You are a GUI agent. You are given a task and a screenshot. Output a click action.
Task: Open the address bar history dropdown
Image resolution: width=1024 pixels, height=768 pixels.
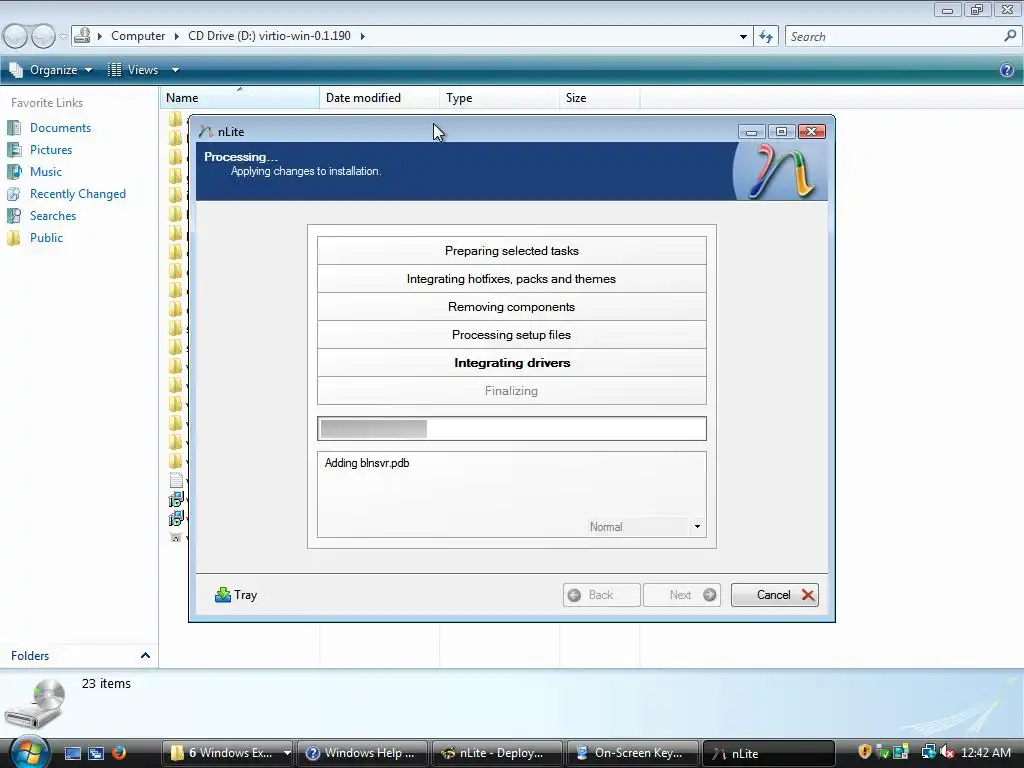[743, 37]
